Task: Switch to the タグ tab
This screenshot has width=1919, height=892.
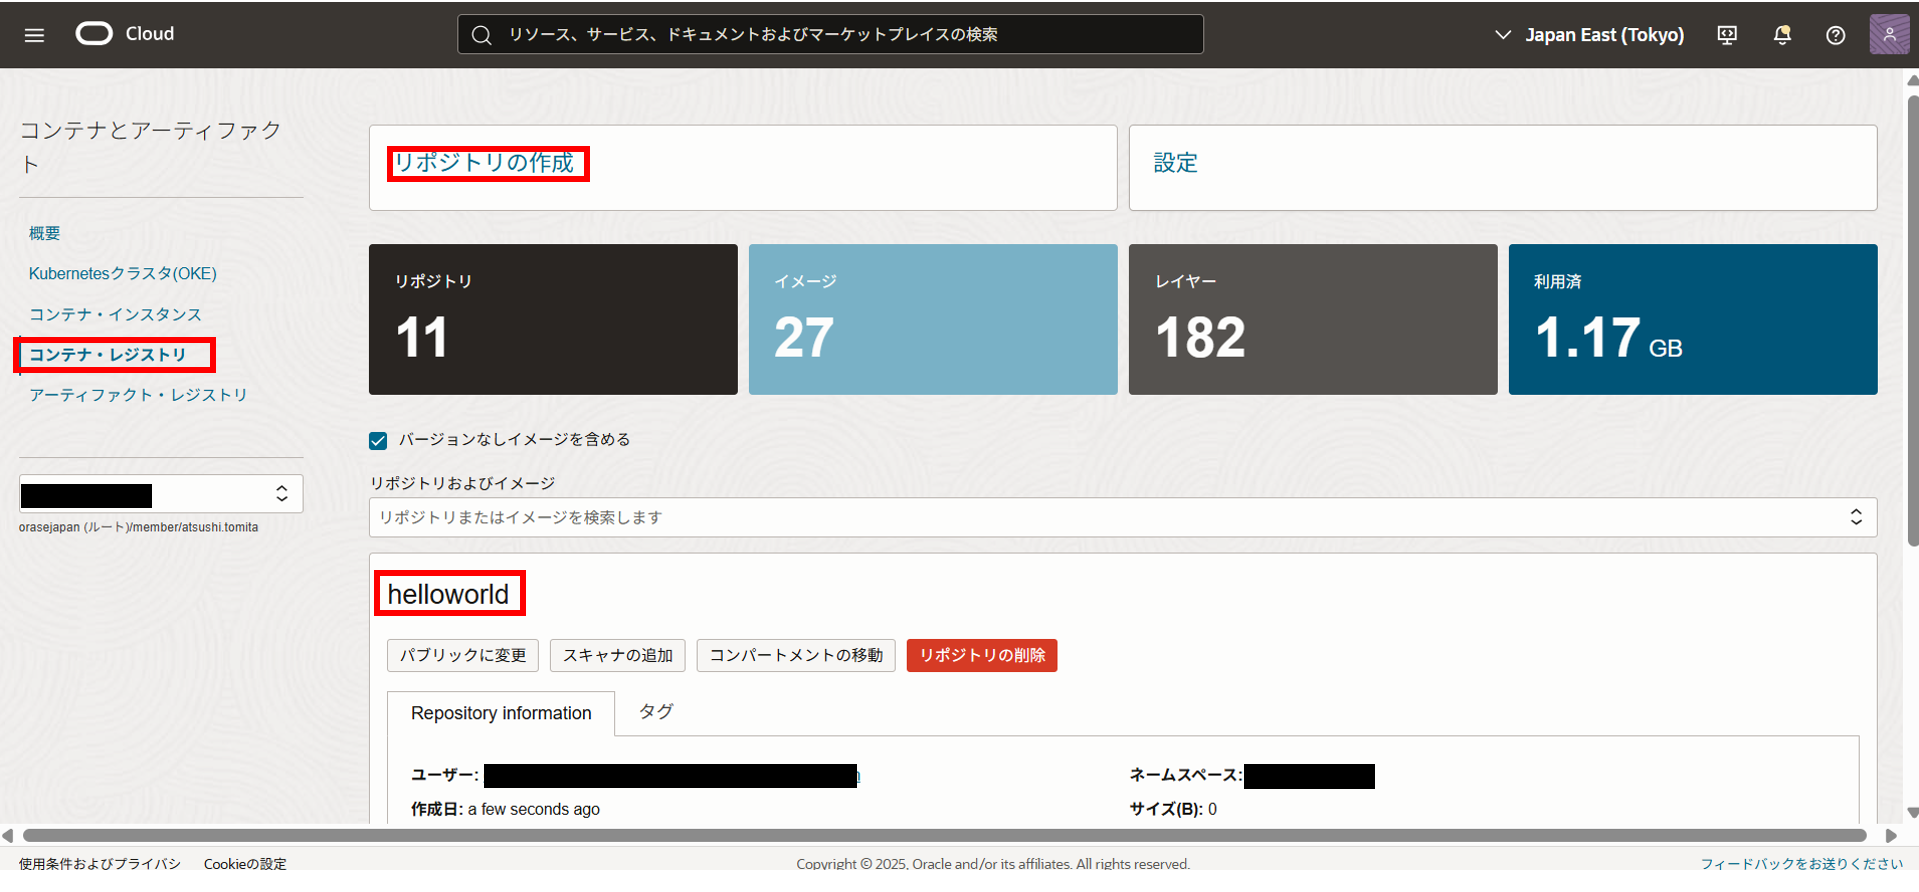Action: pos(656,711)
